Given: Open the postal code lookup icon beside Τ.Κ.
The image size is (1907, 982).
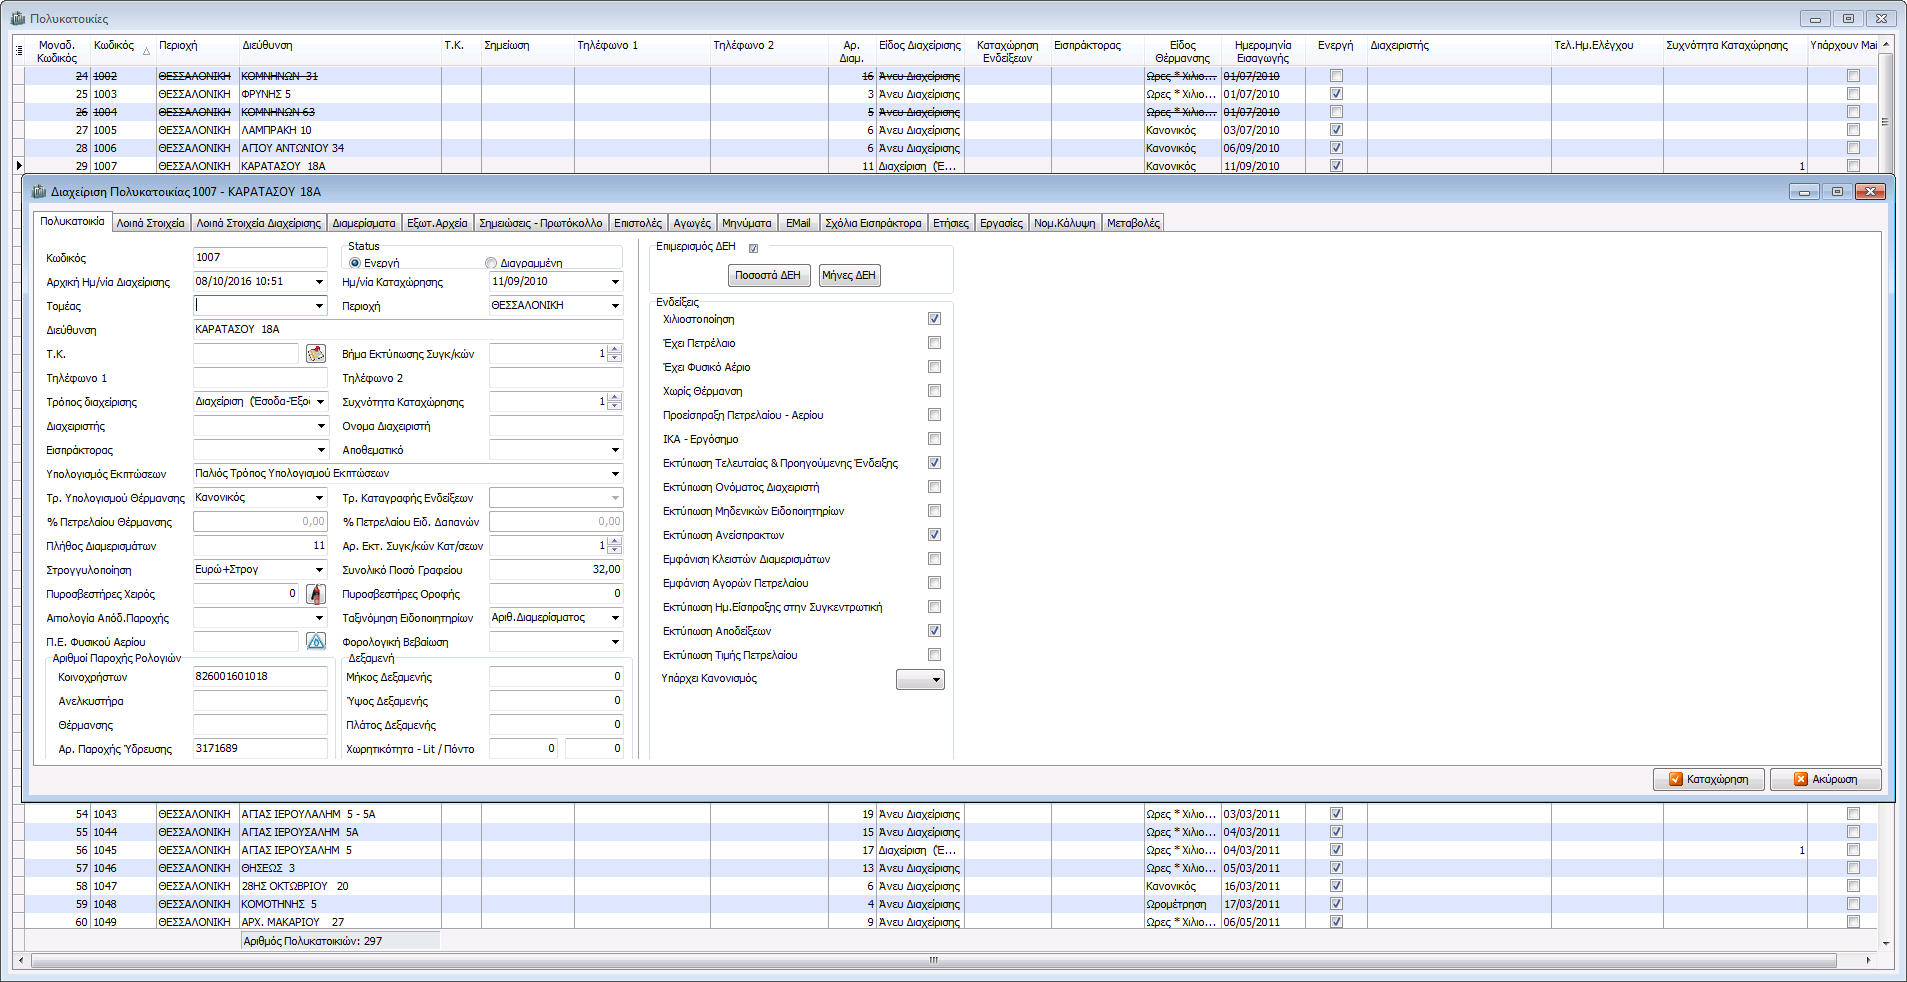Looking at the screenshot, I should click(x=316, y=354).
